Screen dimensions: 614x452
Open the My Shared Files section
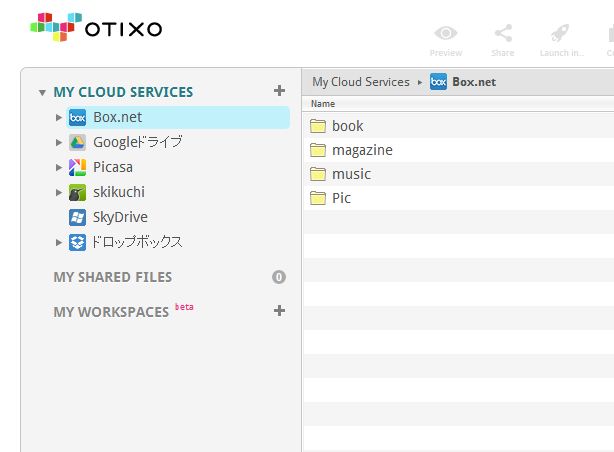coord(113,277)
